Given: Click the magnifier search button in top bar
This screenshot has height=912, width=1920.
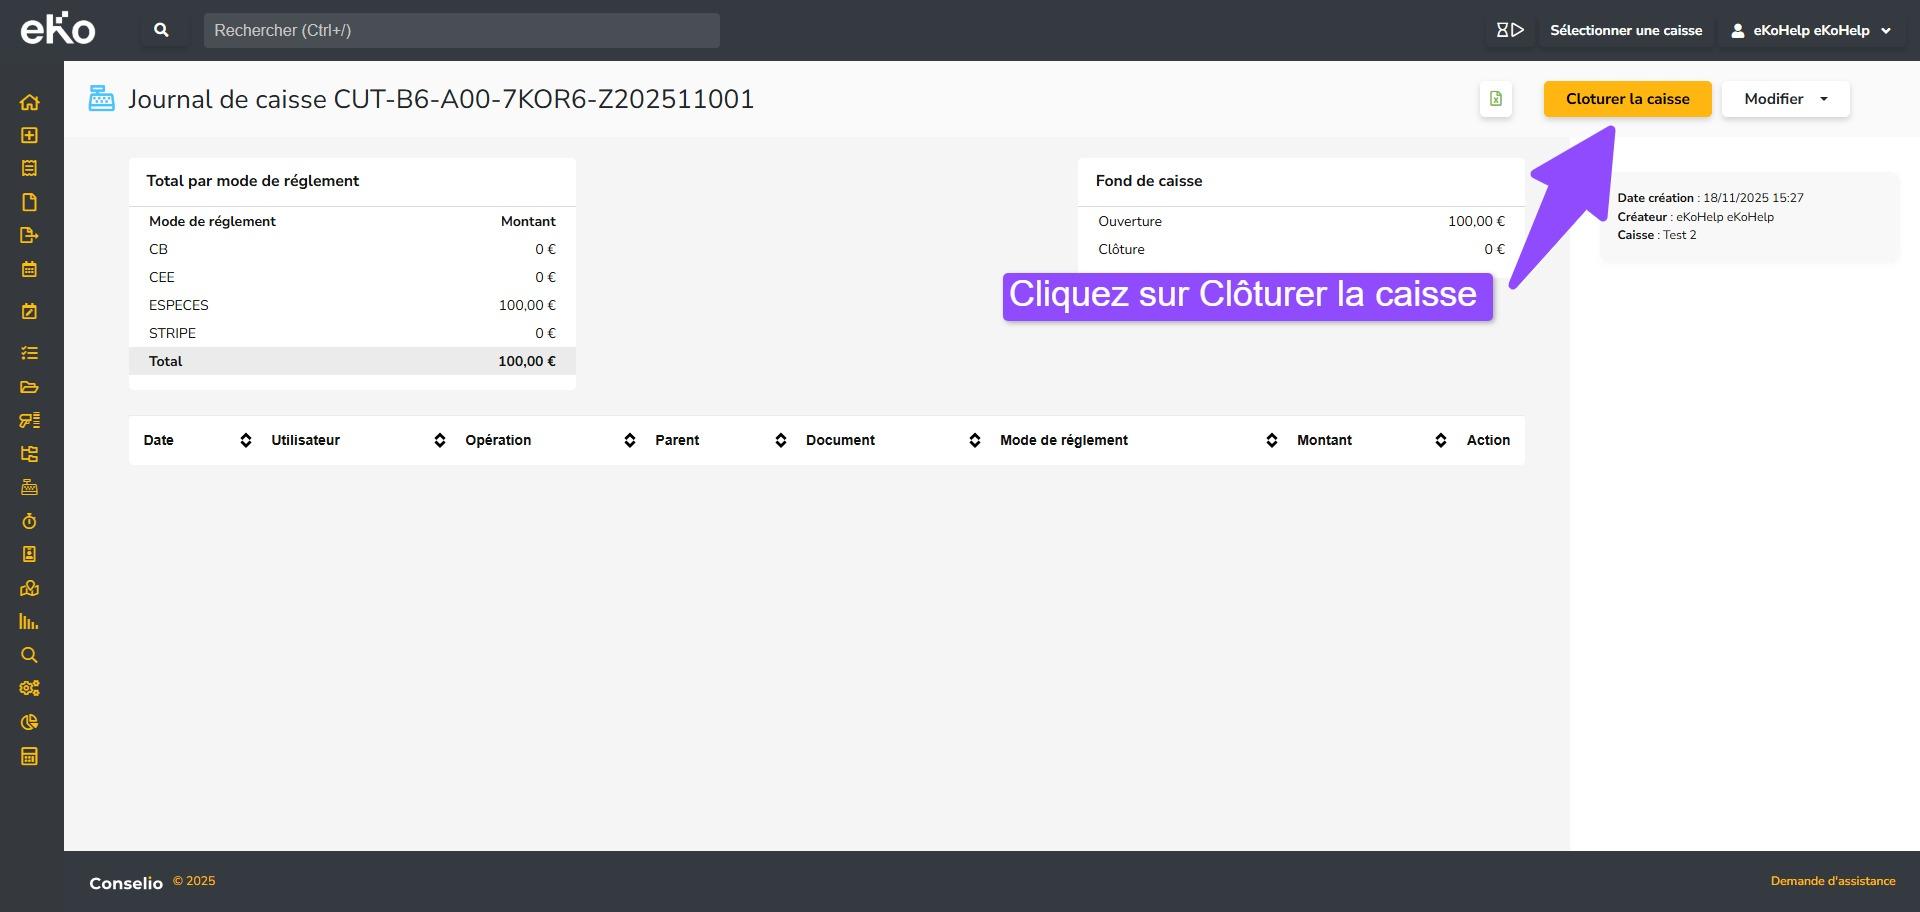Looking at the screenshot, I should [161, 30].
